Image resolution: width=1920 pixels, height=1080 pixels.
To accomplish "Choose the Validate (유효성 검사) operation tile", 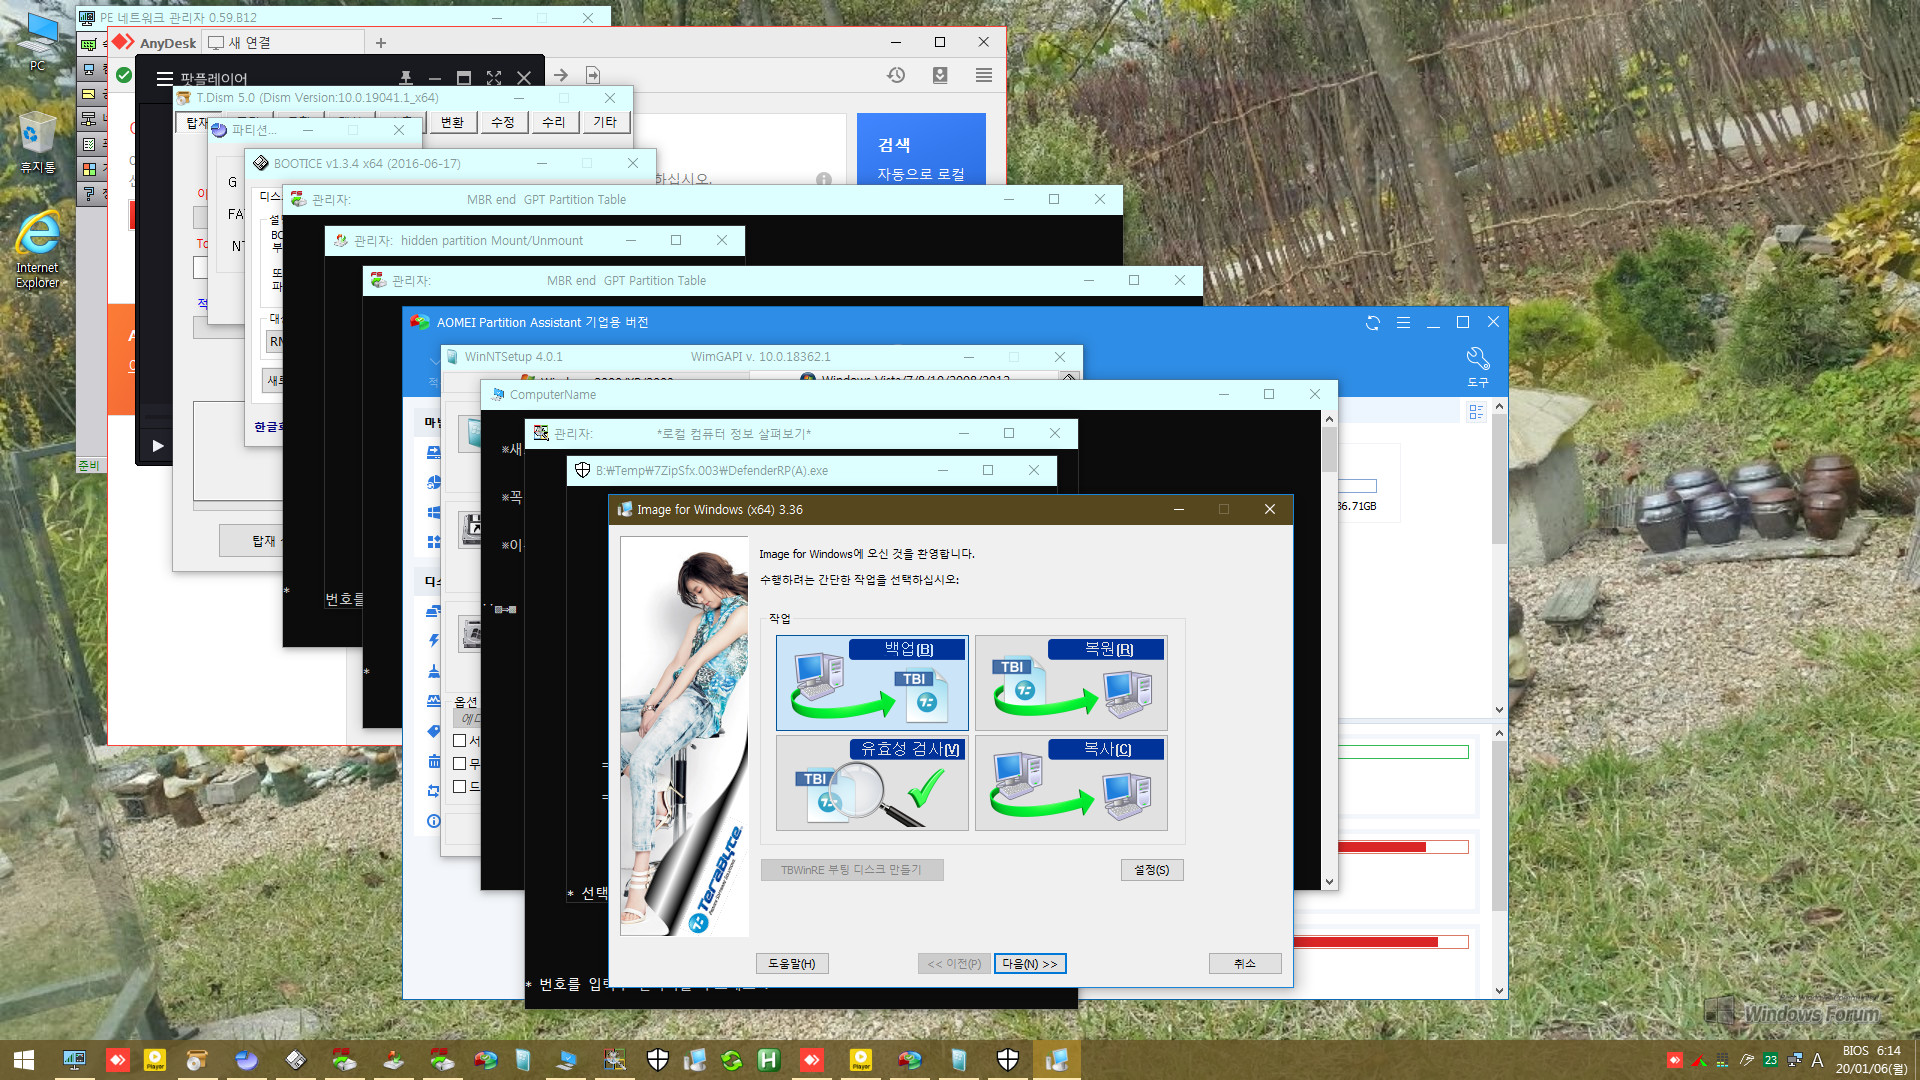I will pyautogui.click(x=872, y=783).
